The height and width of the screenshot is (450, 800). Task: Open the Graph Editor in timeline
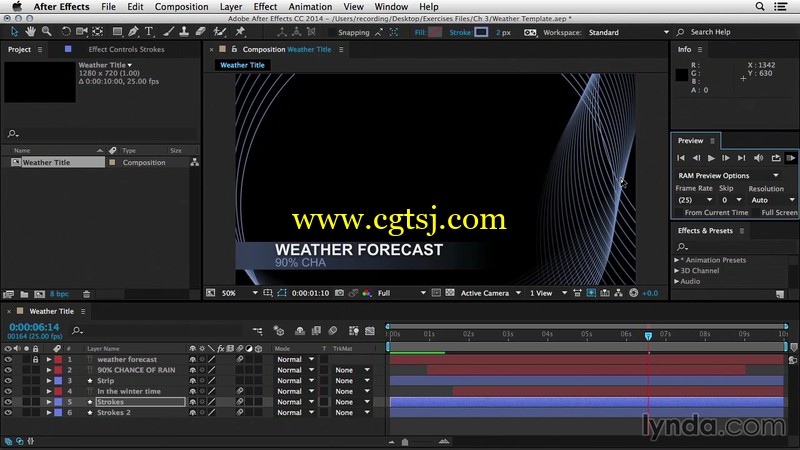point(370,331)
